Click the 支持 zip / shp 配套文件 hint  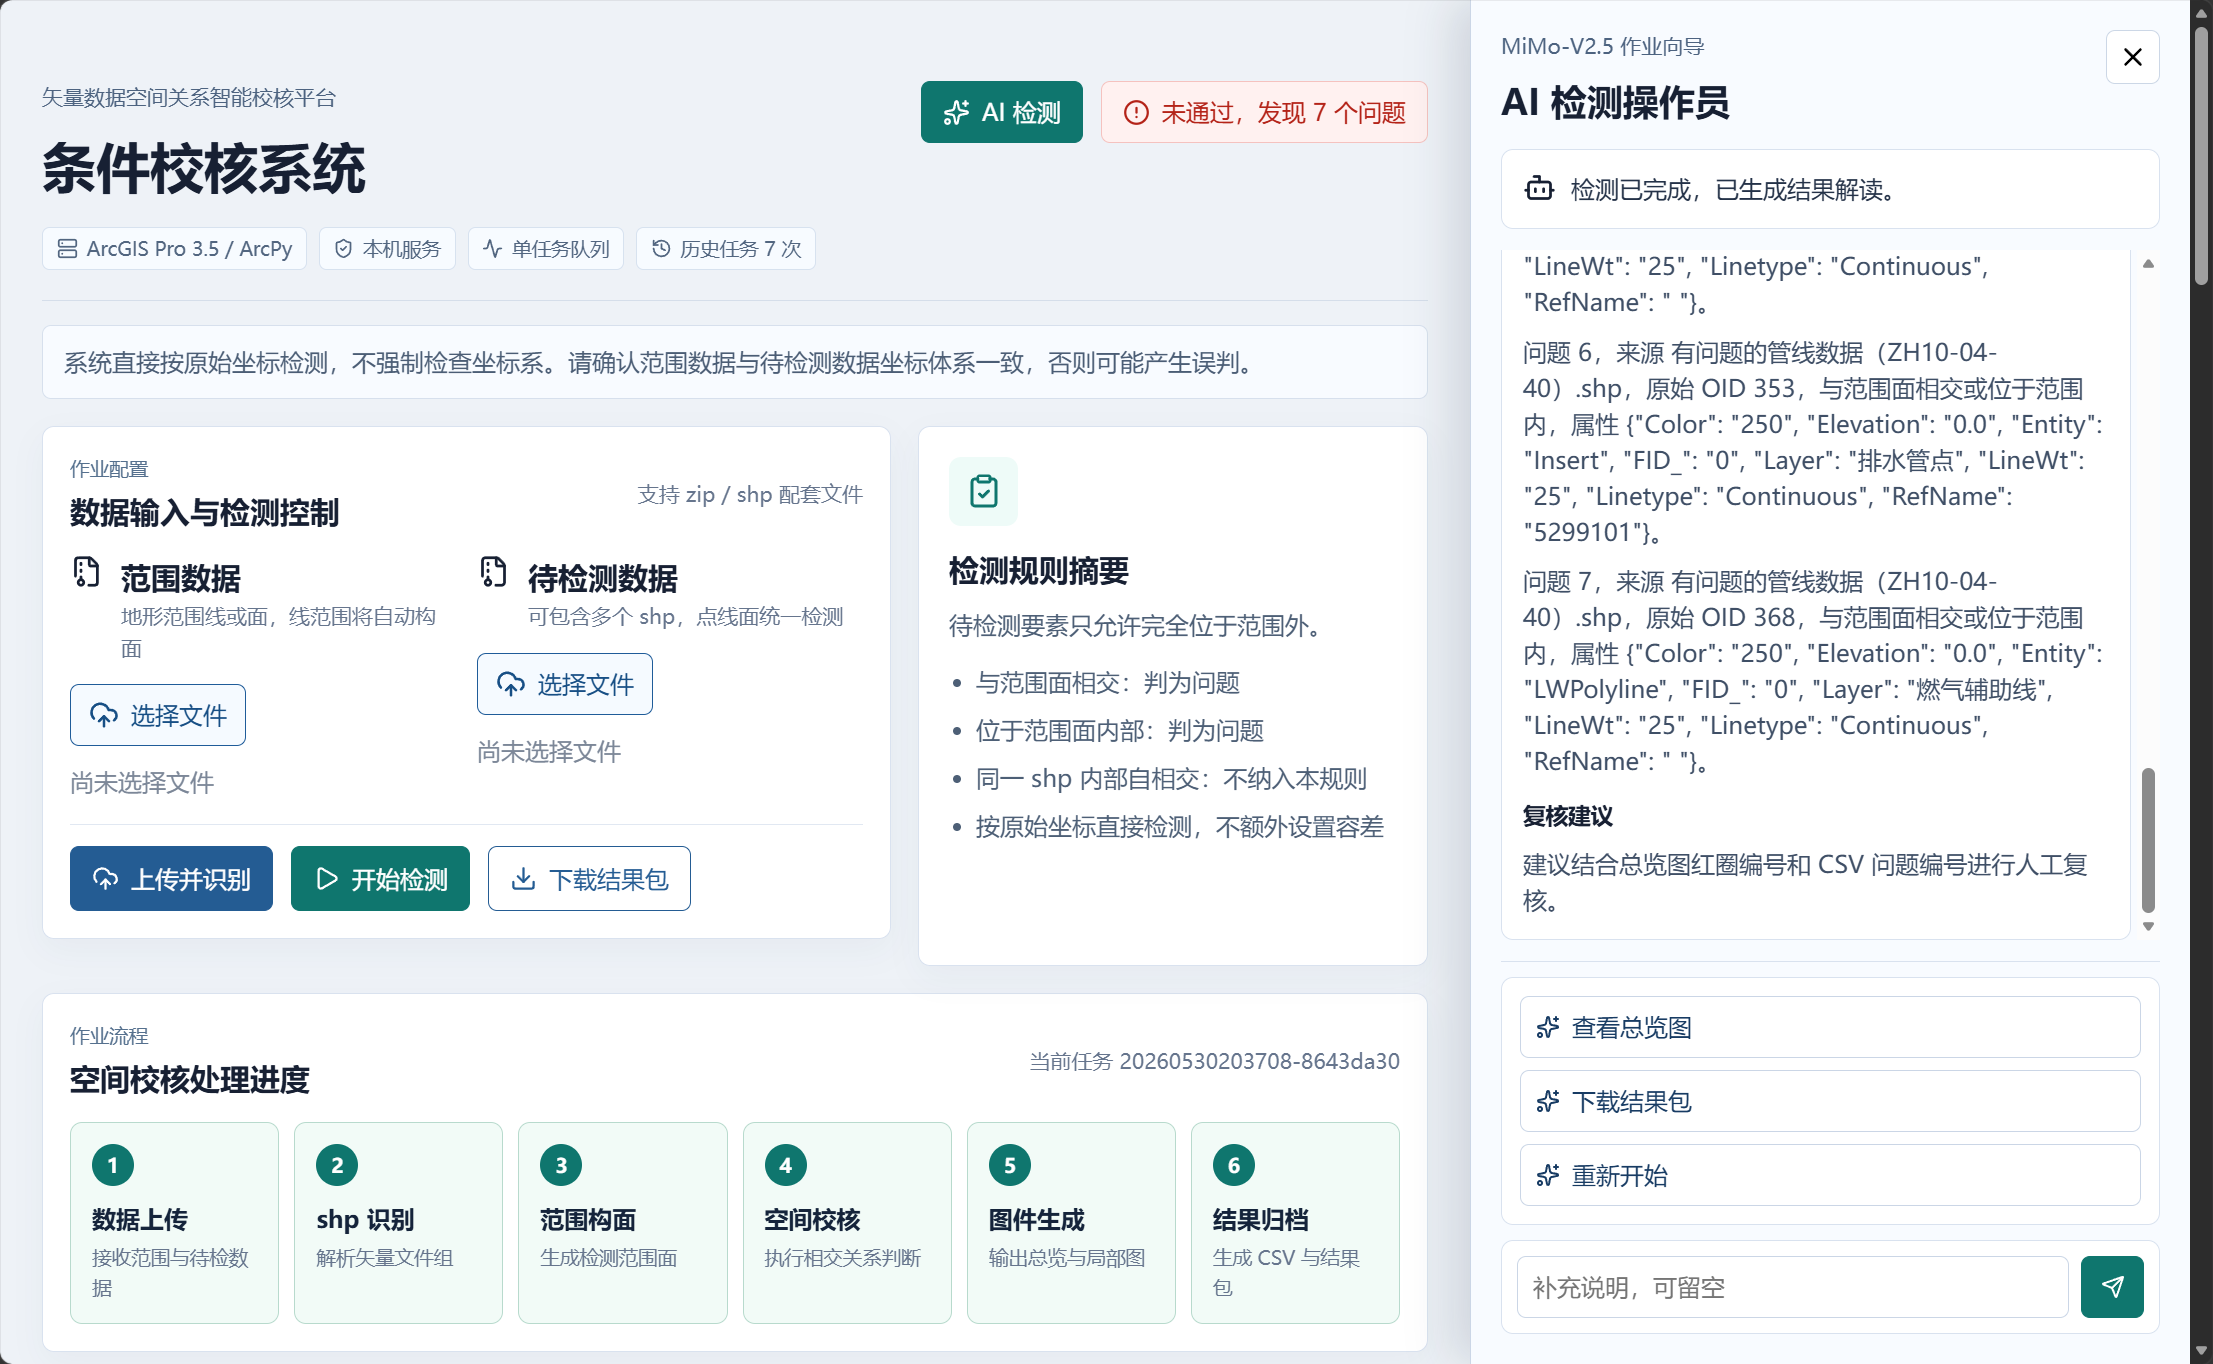click(x=750, y=494)
